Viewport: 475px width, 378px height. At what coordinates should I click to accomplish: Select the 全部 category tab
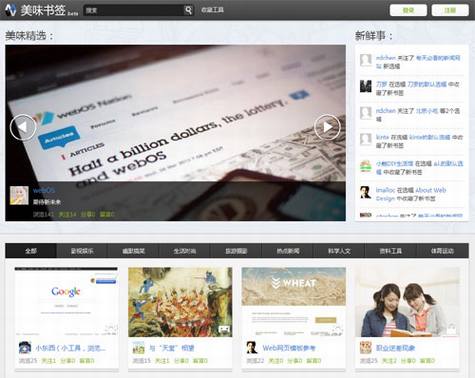31,251
